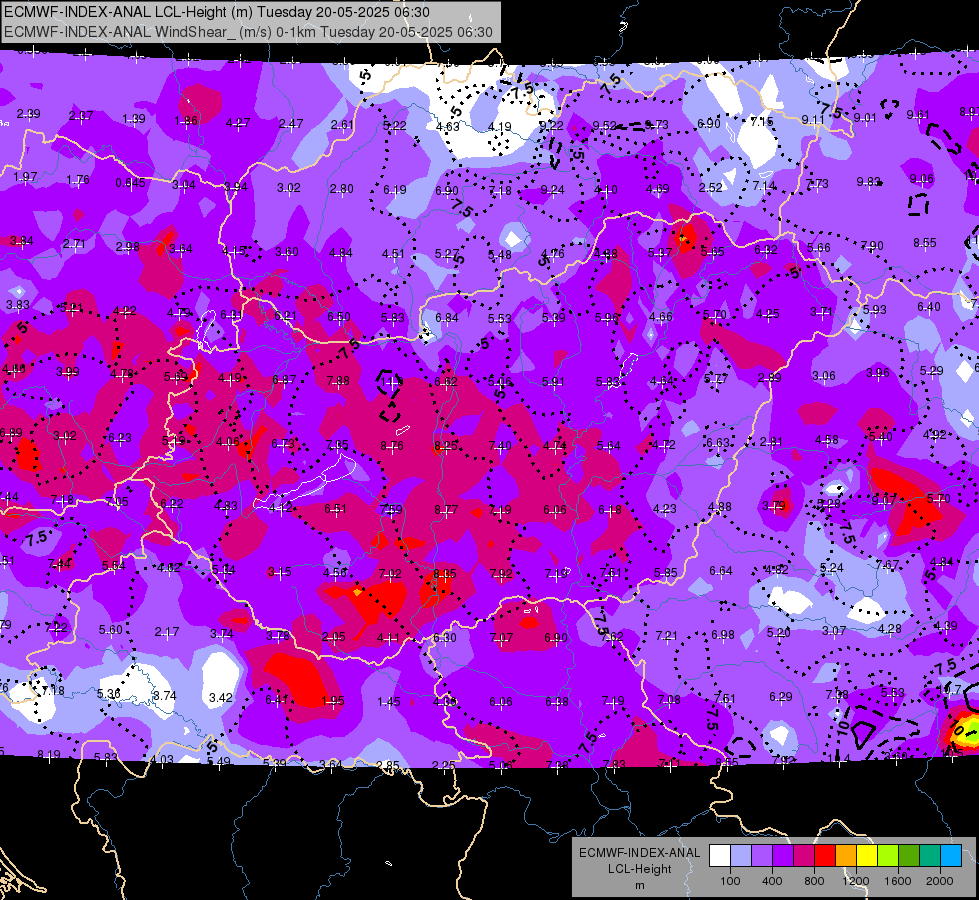Click the wind shear value 1.95

tap(333, 701)
